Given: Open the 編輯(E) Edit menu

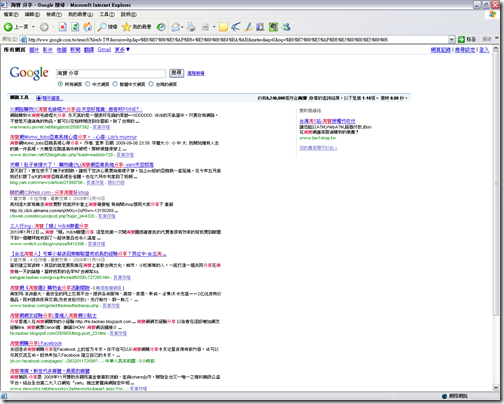Looking at the screenshot, I should (x=32, y=14).
